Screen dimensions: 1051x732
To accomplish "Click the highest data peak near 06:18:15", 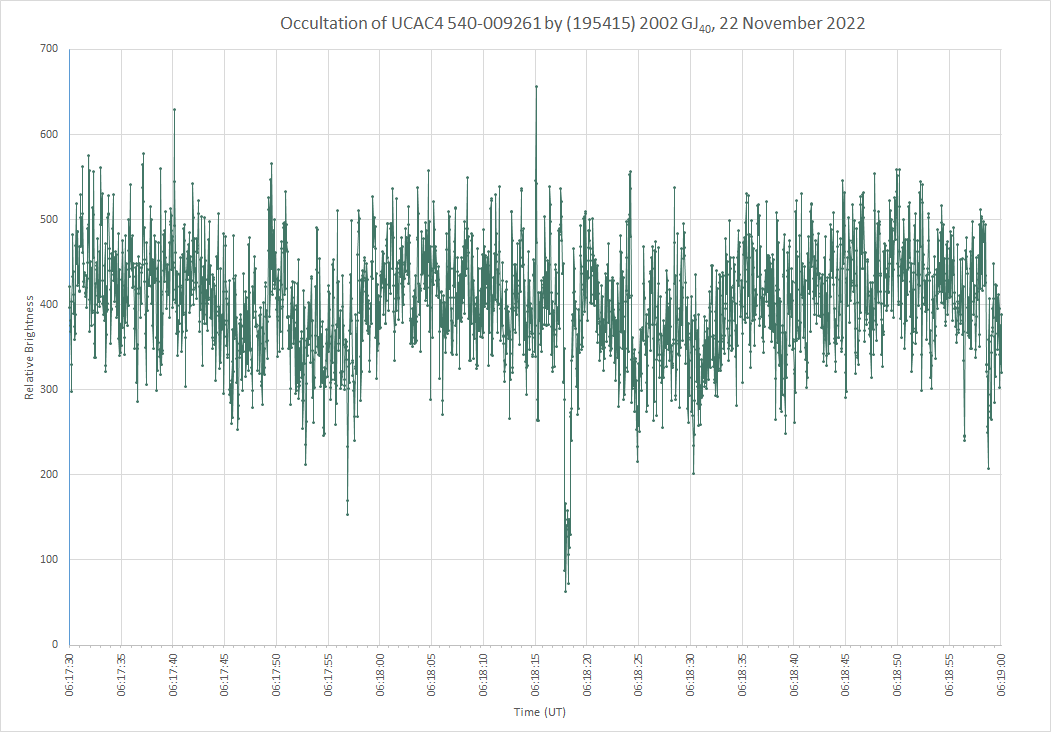I will click(536, 86).
